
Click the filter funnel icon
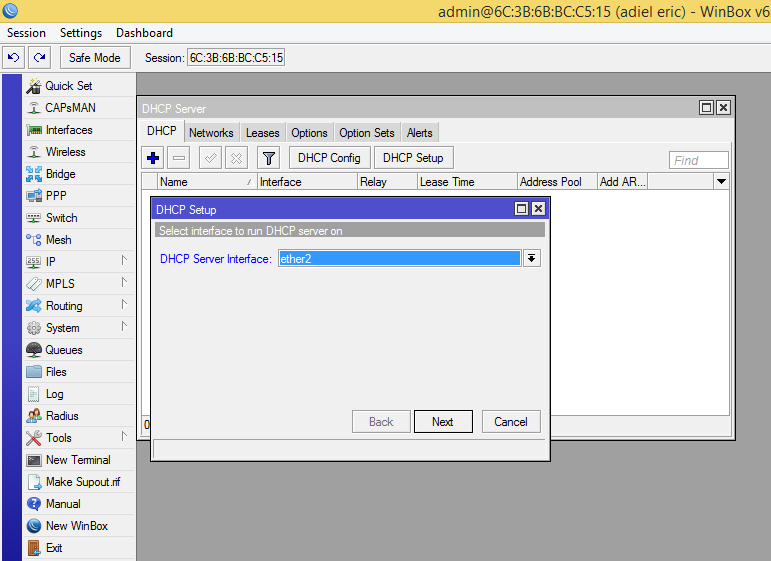point(268,158)
